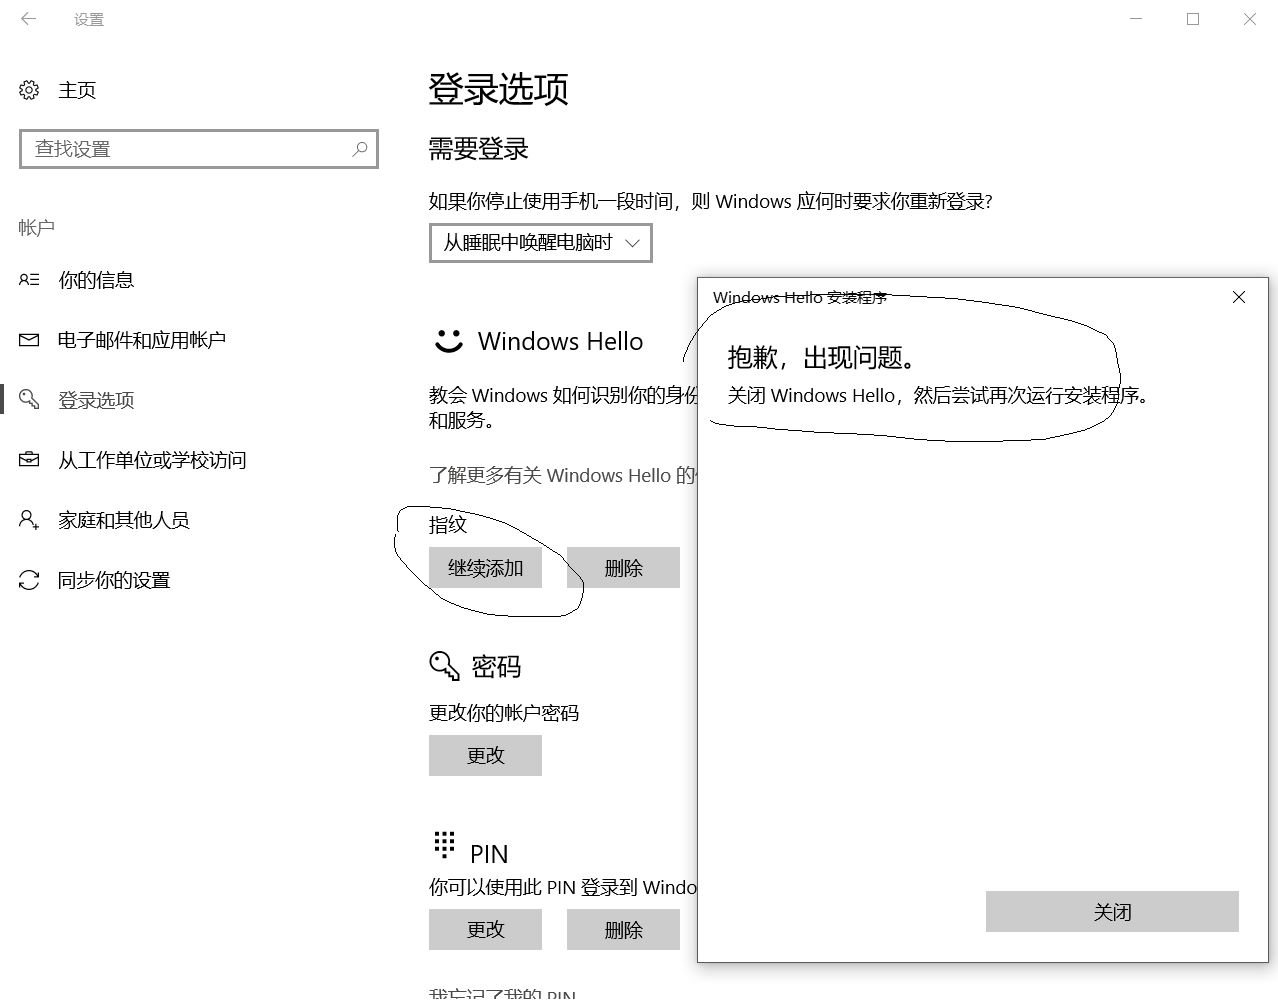Click the Windows Hello 安装程序 dialog title

(x=800, y=297)
